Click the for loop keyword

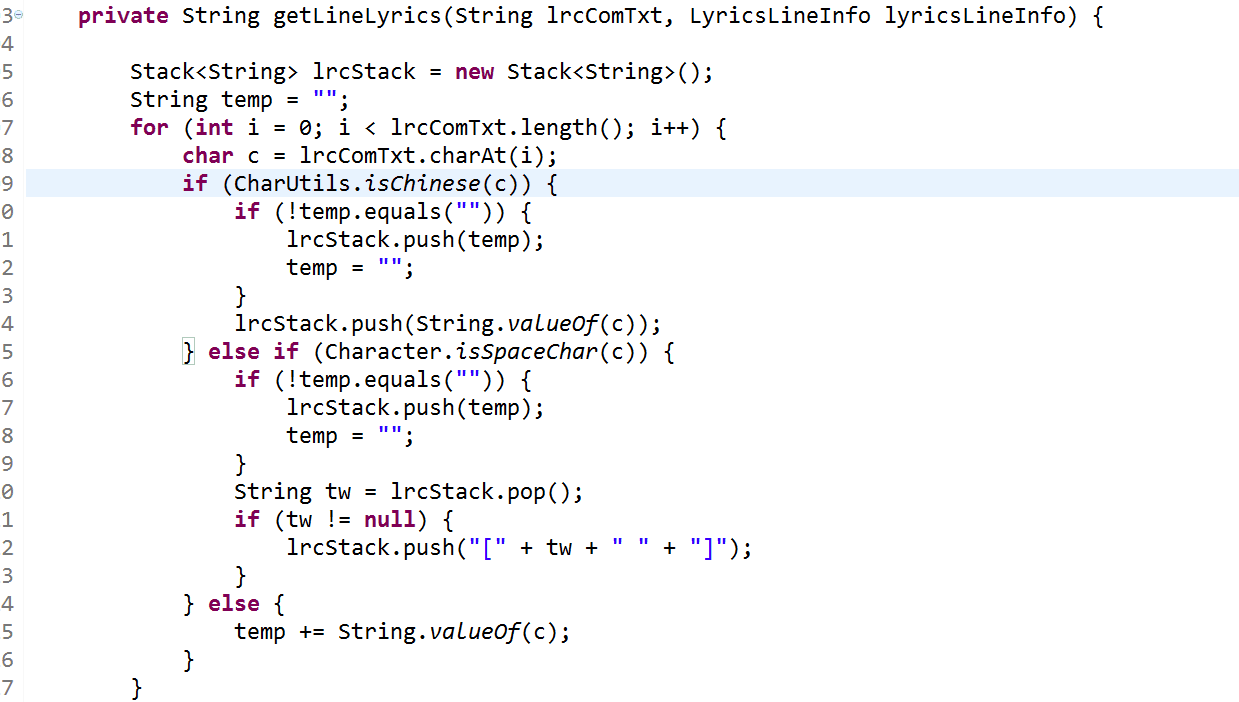(149, 129)
